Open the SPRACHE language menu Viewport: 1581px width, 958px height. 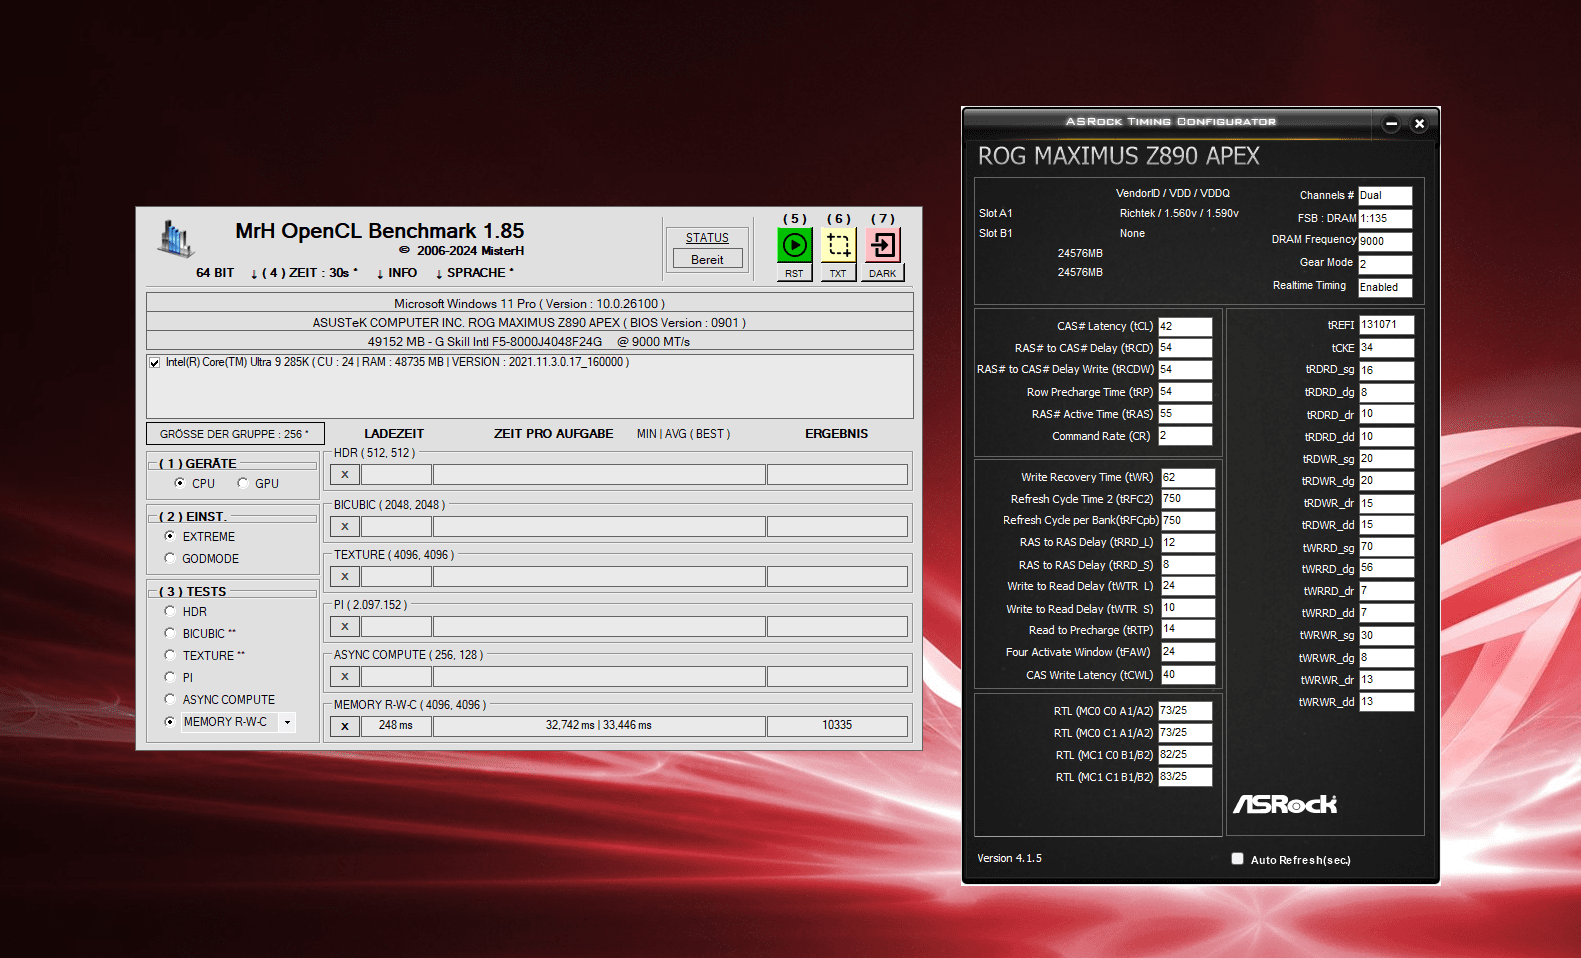tap(475, 273)
